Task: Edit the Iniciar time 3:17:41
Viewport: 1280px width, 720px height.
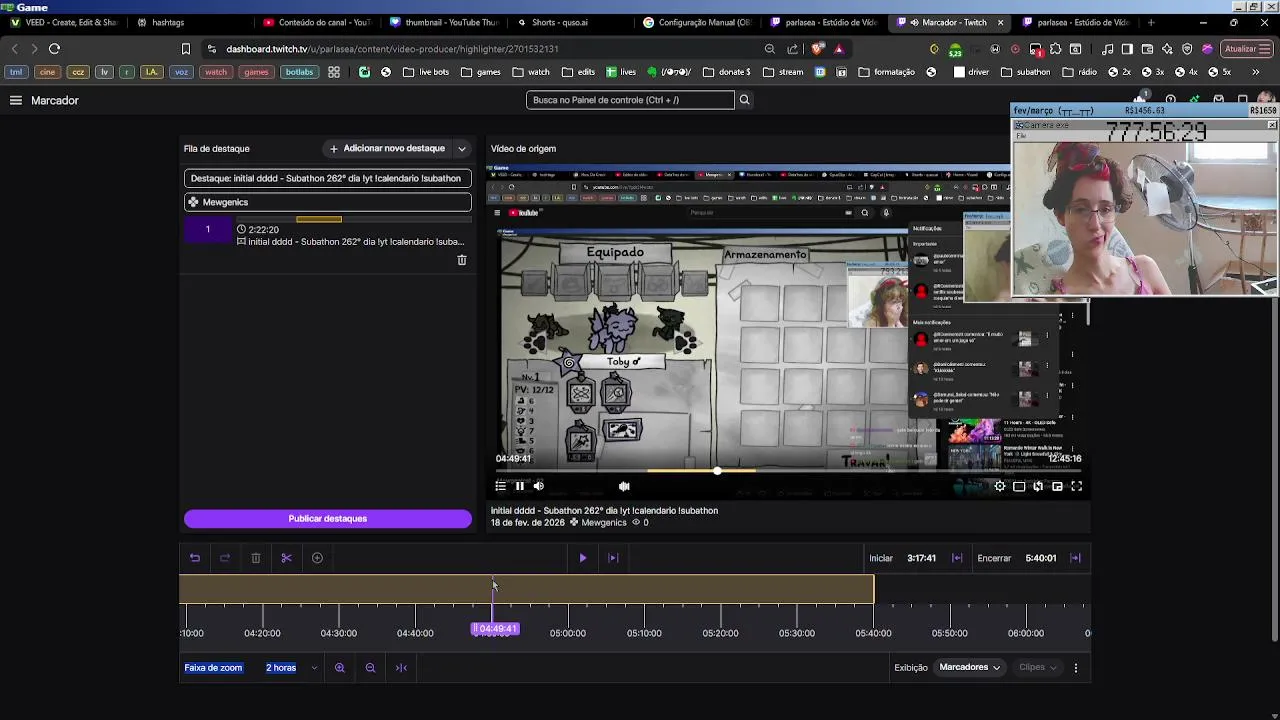Action: [921, 558]
